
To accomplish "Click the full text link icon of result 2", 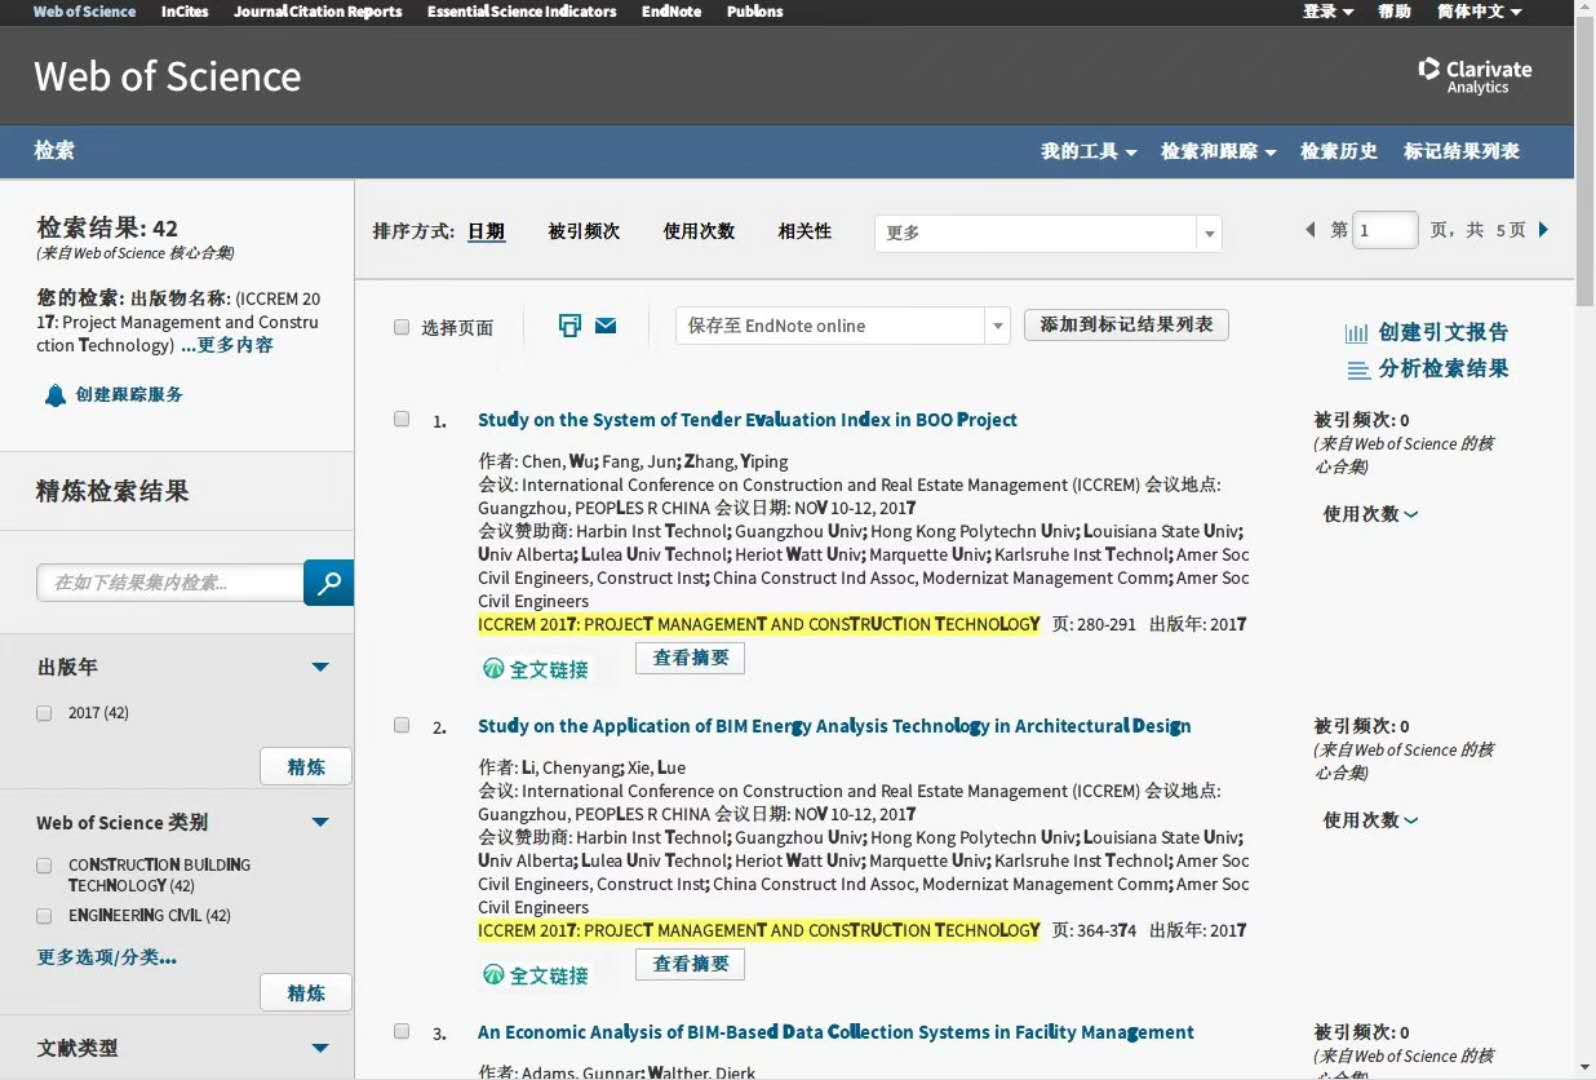I will pos(493,975).
